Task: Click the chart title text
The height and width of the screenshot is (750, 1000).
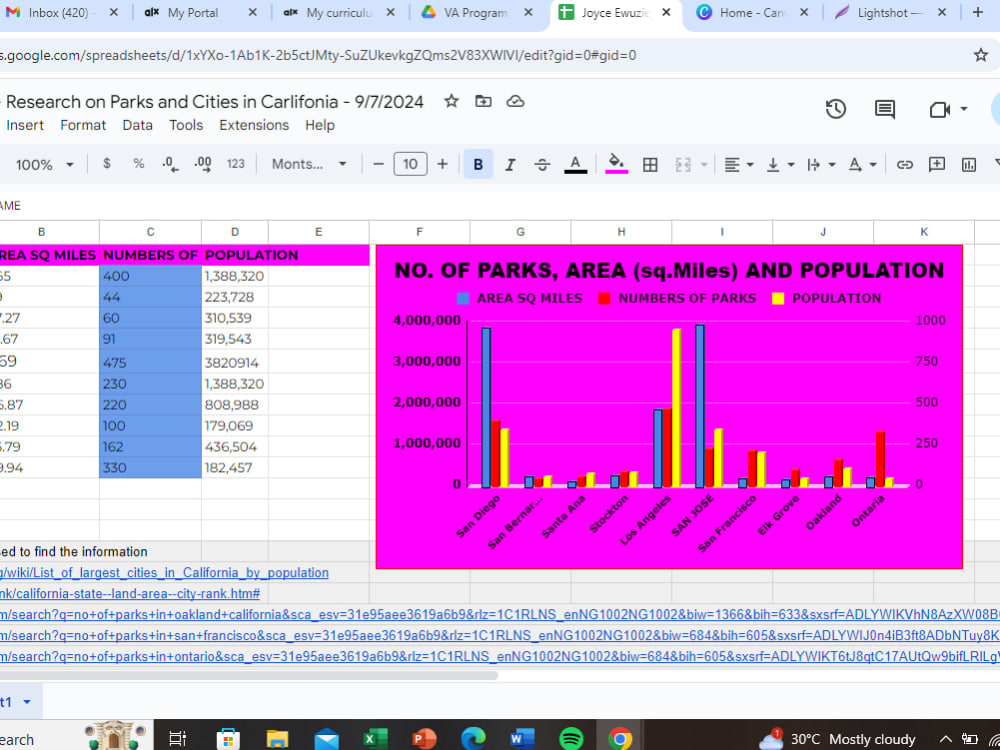Action: (x=669, y=270)
